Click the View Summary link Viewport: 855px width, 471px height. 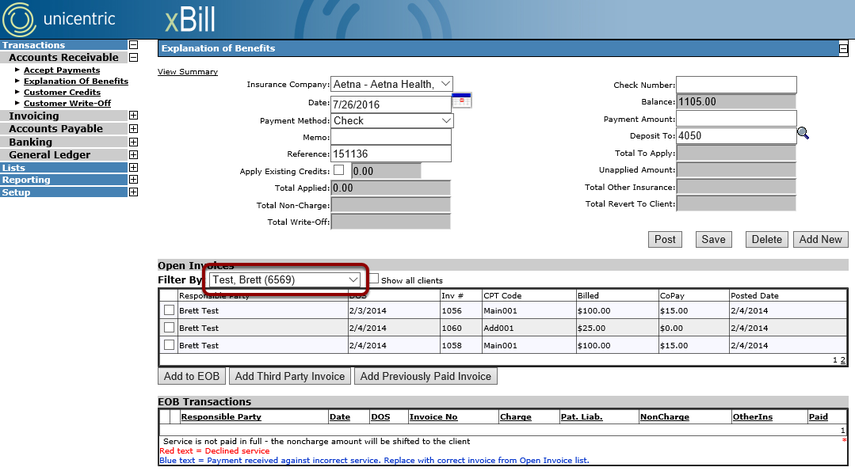[x=188, y=71]
